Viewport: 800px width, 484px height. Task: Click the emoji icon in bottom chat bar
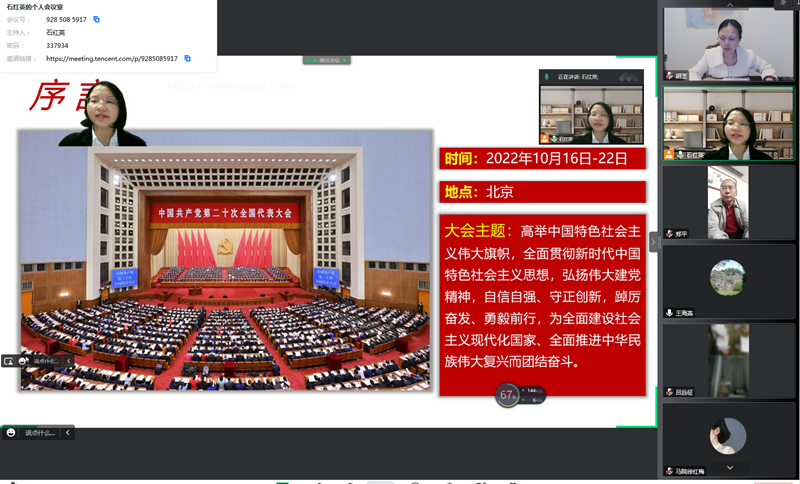click(x=11, y=433)
